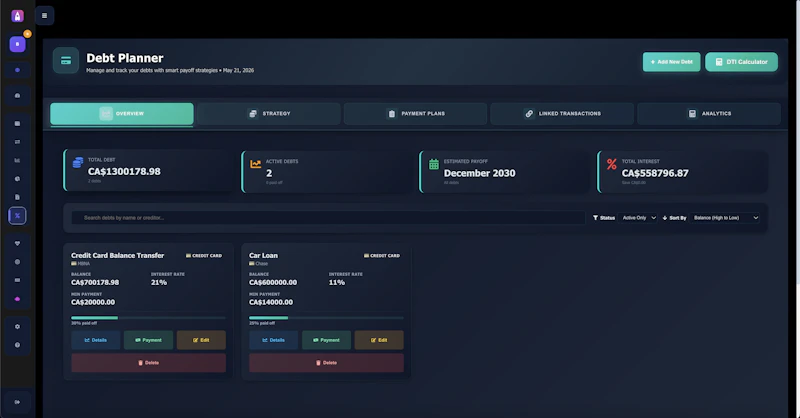This screenshot has width=800, height=418.
Task: Click the 11% interest rate value
Action: pyautogui.click(x=337, y=282)
